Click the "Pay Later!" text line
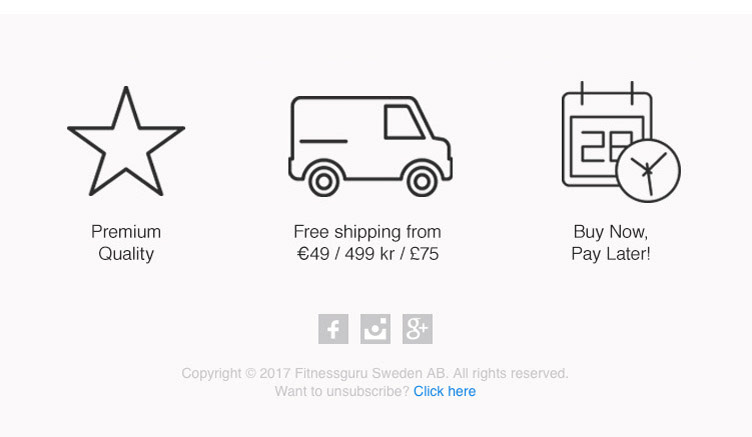This screenshot has height=437, width=752. pos(610,254)
